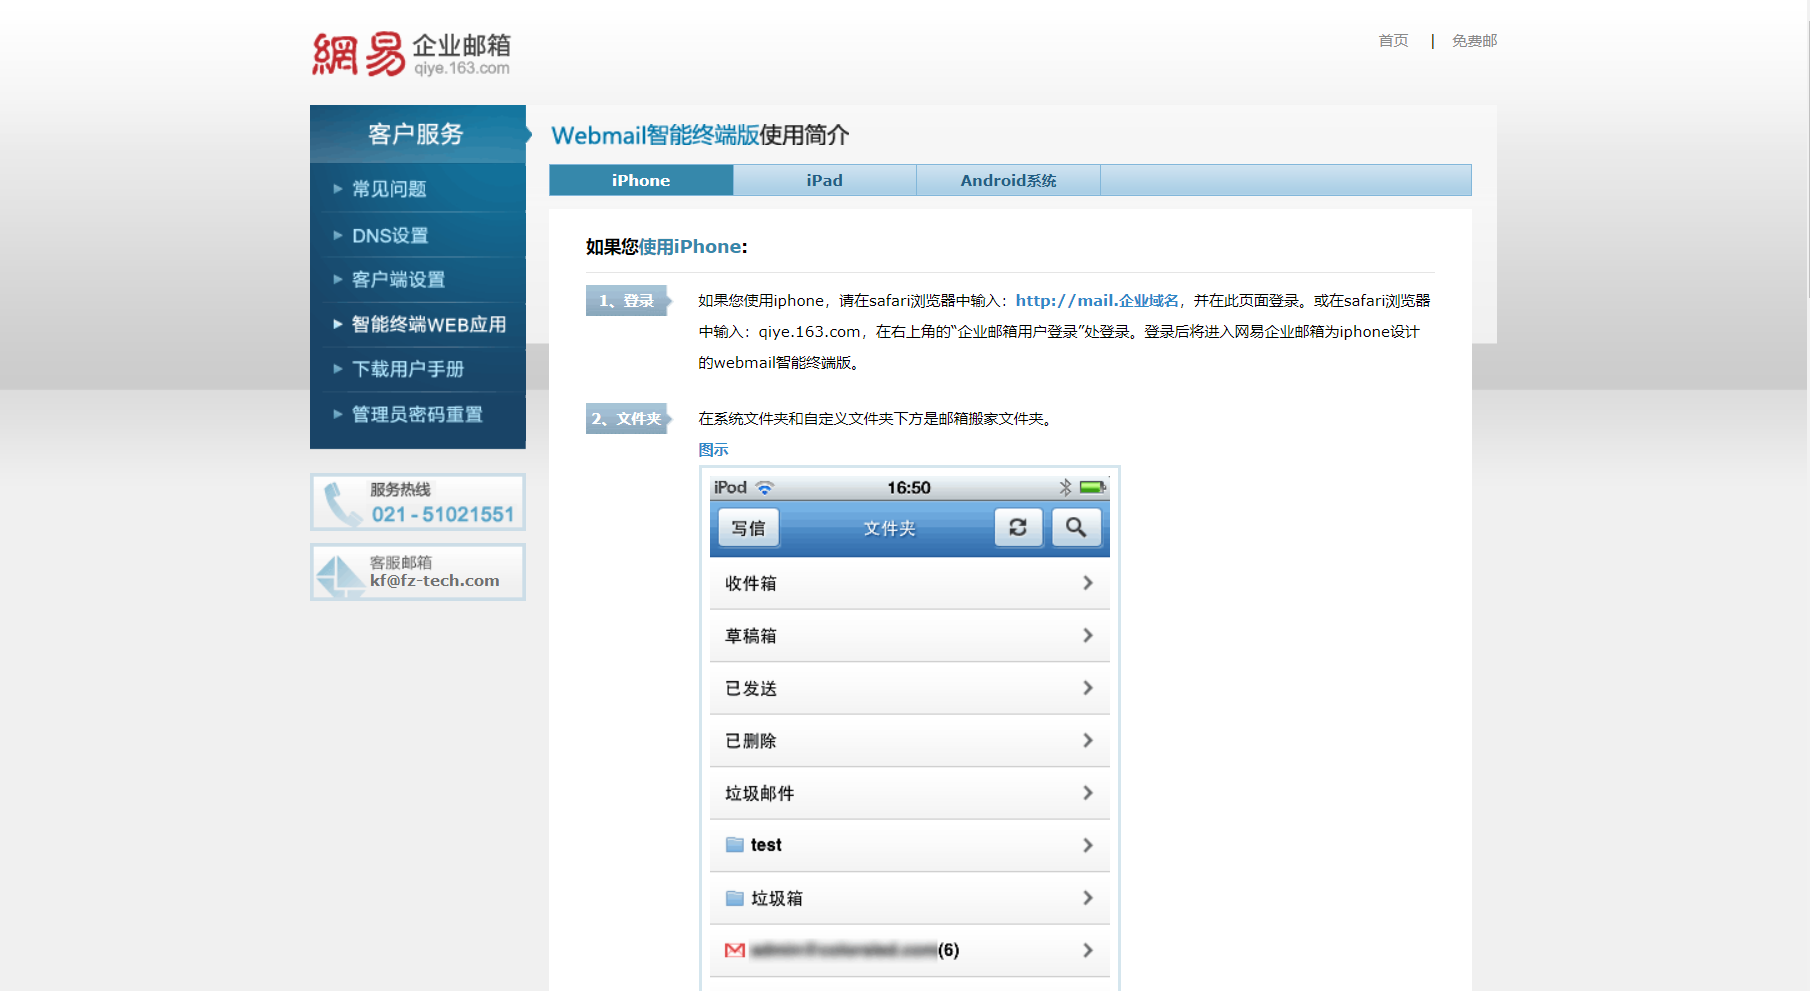Open 常见问题 in the sidebar
1810x991 pixels.
389,189
